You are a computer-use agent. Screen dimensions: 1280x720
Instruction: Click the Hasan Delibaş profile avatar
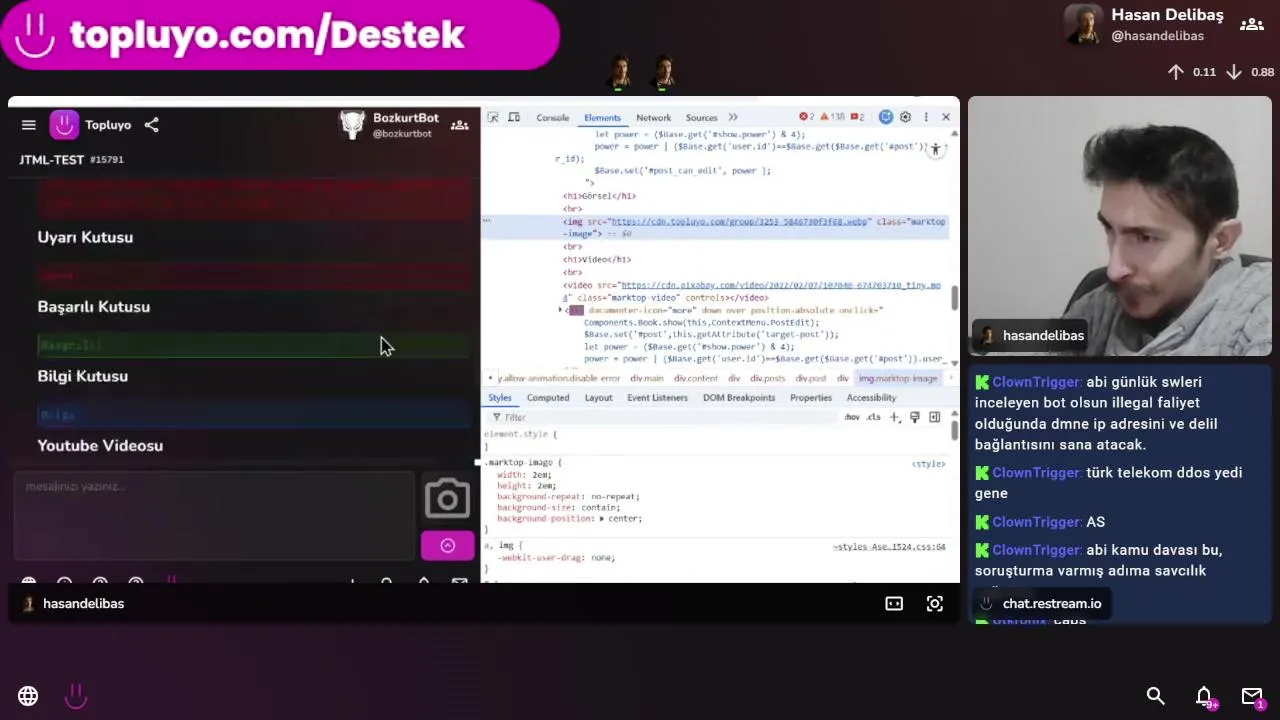point(1083,24)
